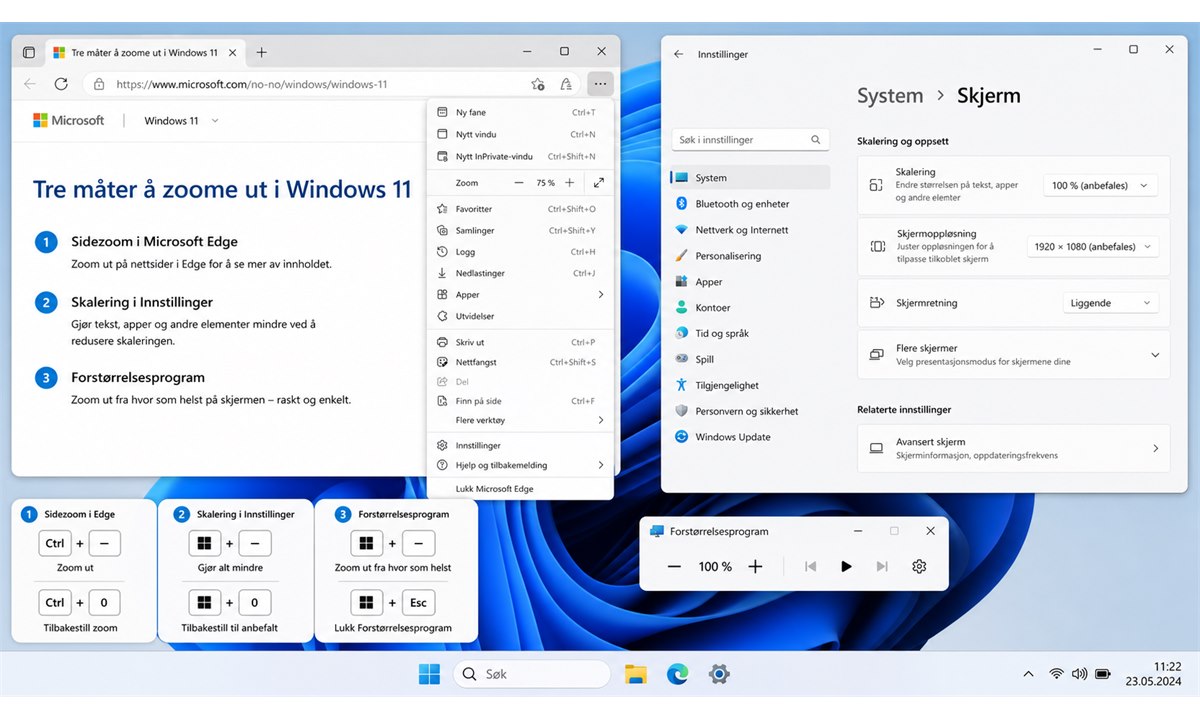Open Nedlastinger from Edge menu
Viewport: 1200px width, 720px height.
(520, 273)
